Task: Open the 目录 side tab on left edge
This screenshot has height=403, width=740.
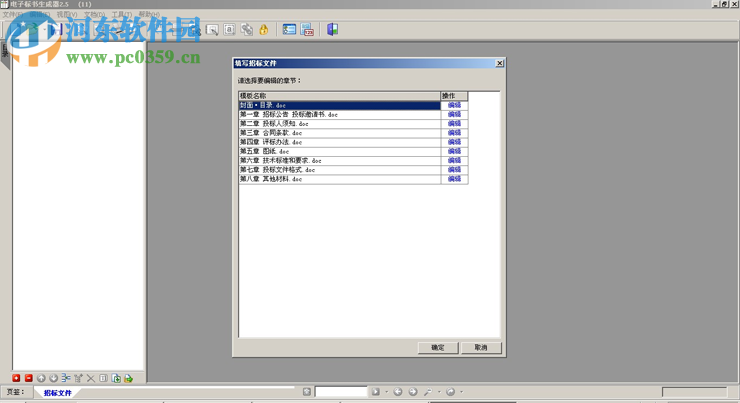Action: pos(5,51)
